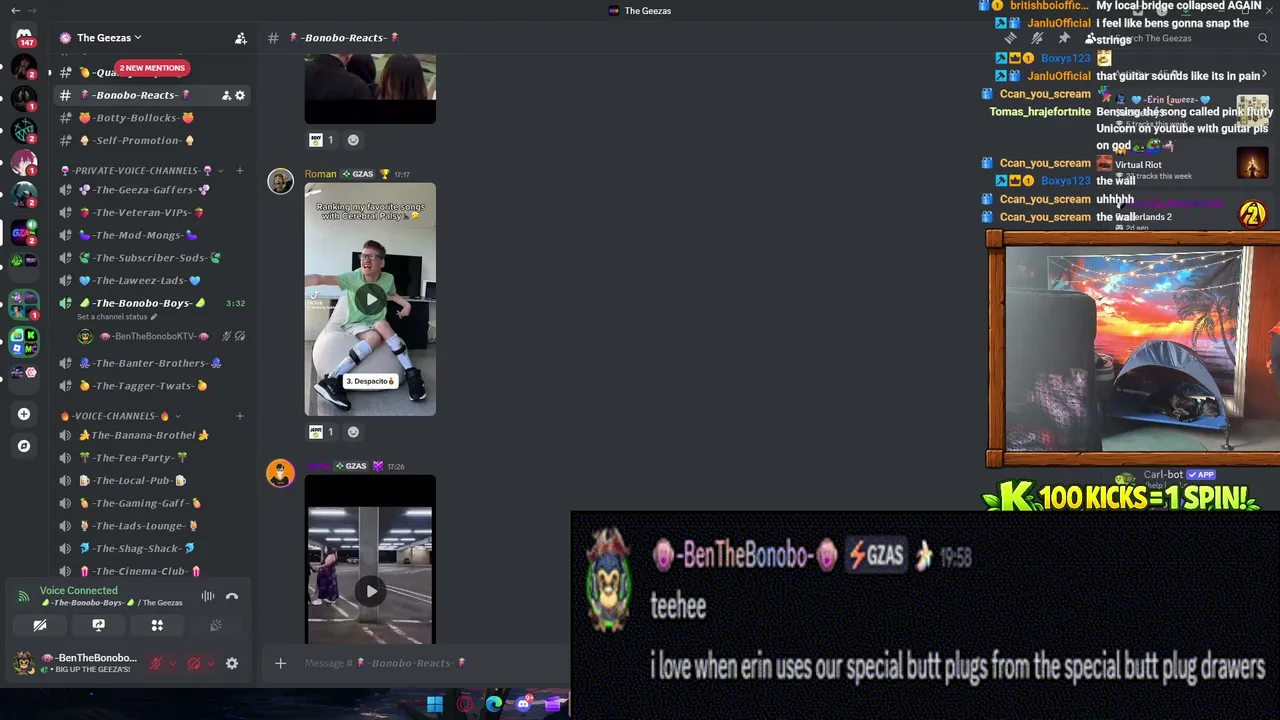Image resolution: width=1280 pixels, height=720 pixels.
Task: Click BenTheBonoboKTV in voice channel
Action: point(152,336)
